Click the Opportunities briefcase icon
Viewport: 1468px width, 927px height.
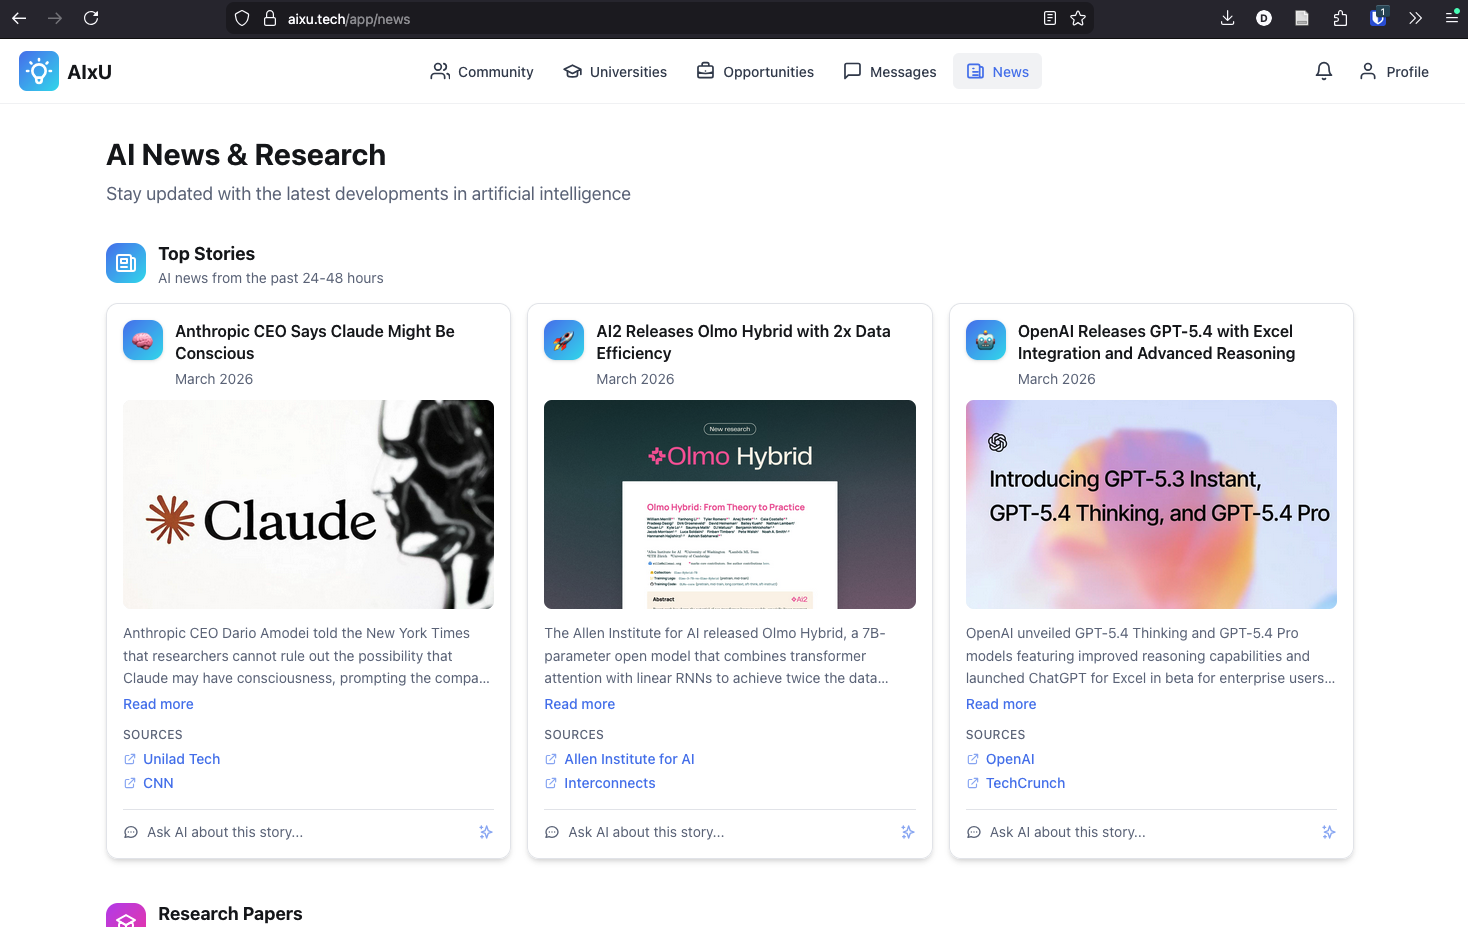pyautogui.click(x=706, y=71)
